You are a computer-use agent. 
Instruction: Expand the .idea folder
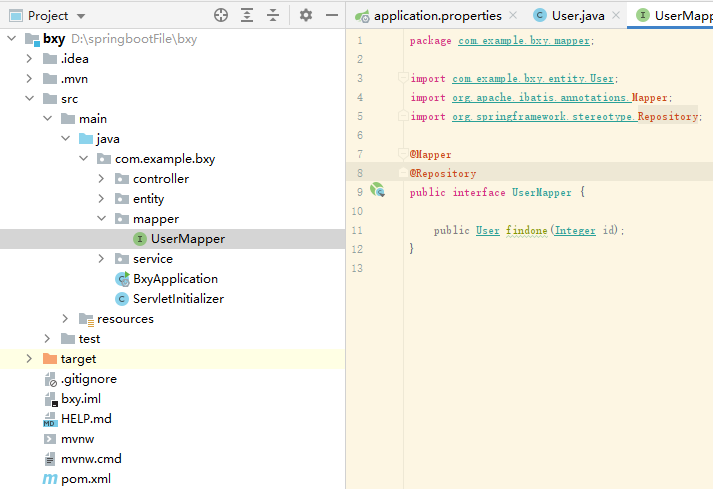(29, 59)
